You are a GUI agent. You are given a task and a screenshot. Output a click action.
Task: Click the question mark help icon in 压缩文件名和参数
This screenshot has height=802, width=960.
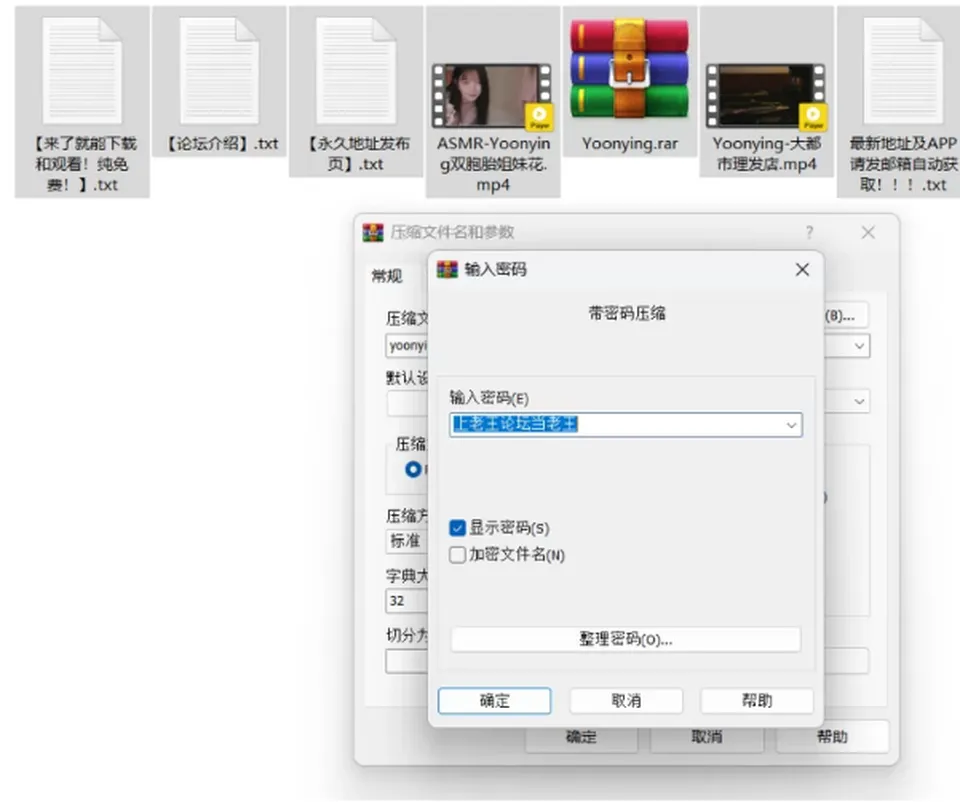pos(809,232)
